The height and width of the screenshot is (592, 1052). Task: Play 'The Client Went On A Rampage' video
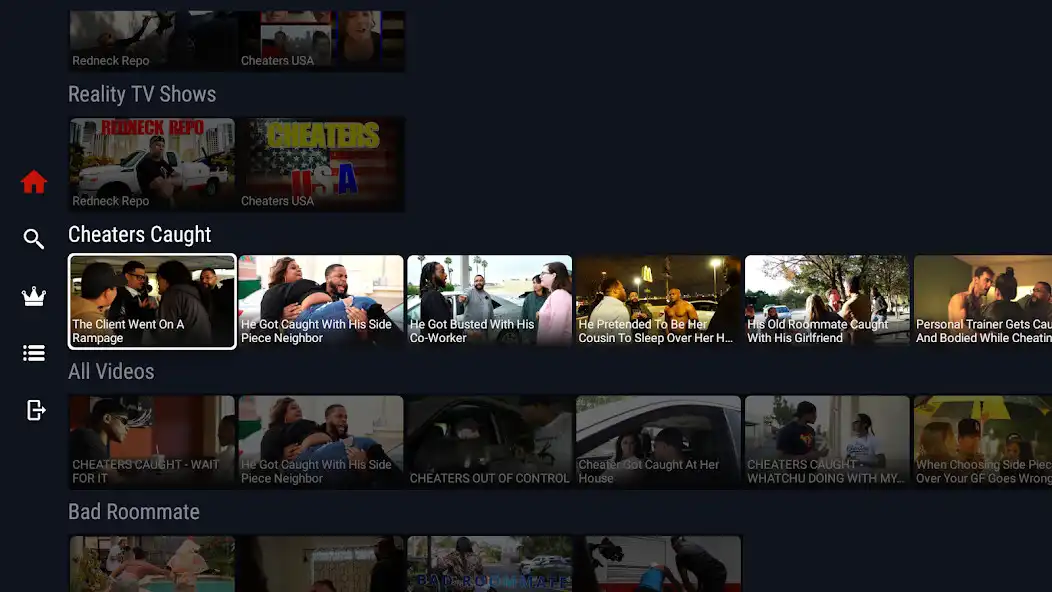point(152,301)
